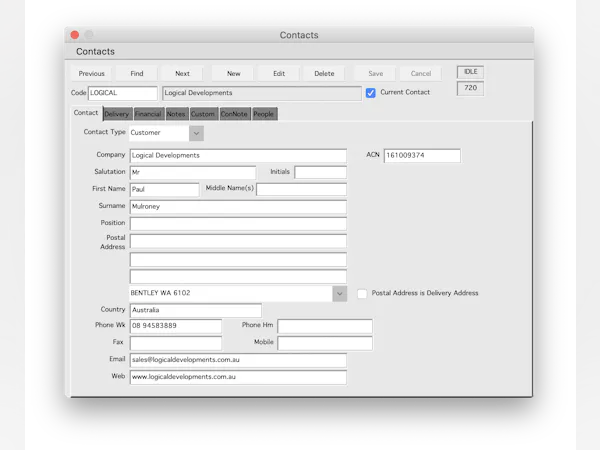Screen dimensions: 600x450
Task: Click the contact name field beside Code
Action: 262,93
